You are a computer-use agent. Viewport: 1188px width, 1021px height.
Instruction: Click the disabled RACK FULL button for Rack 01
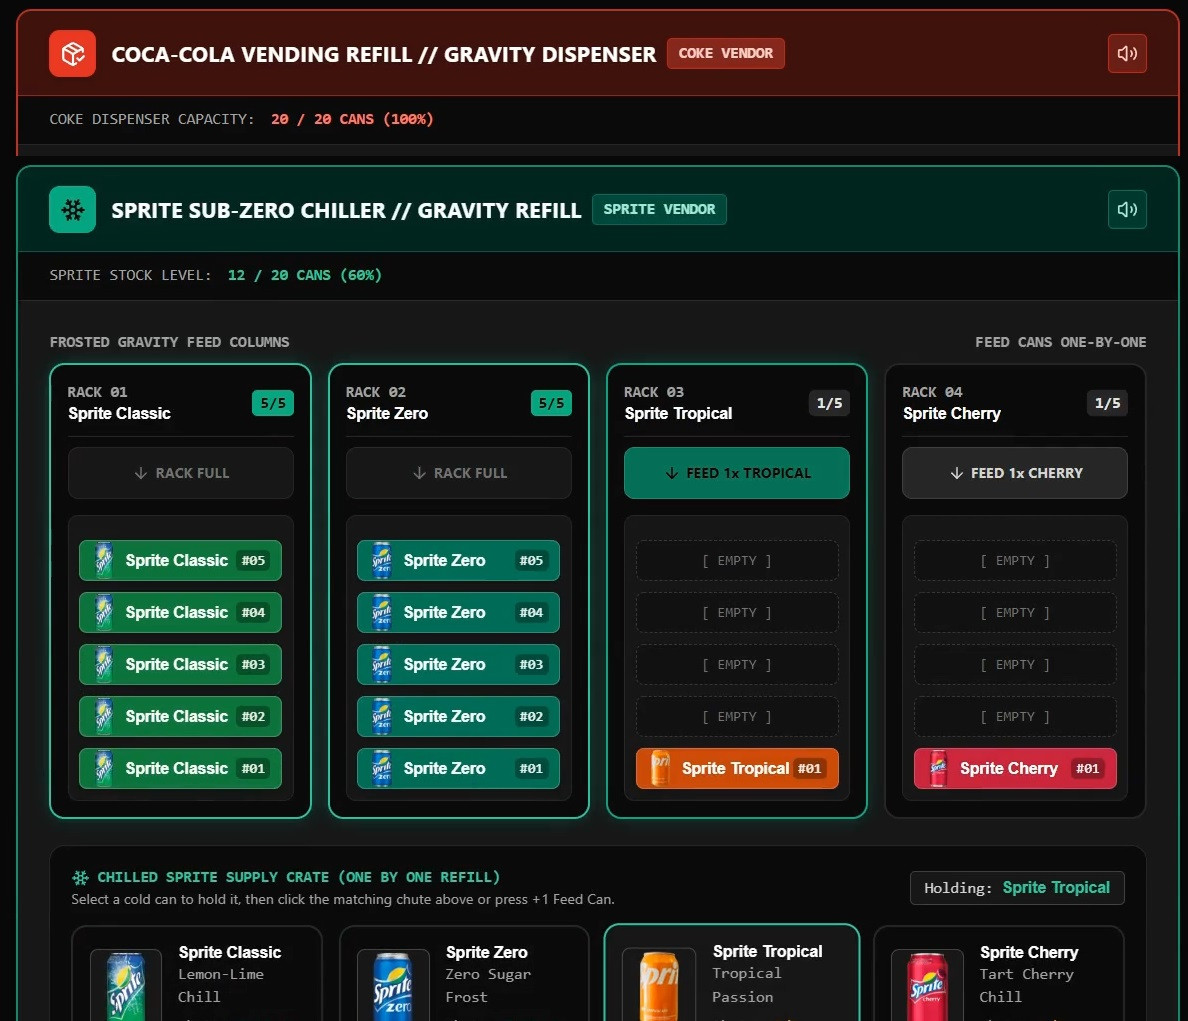click(x=181, y=473)
